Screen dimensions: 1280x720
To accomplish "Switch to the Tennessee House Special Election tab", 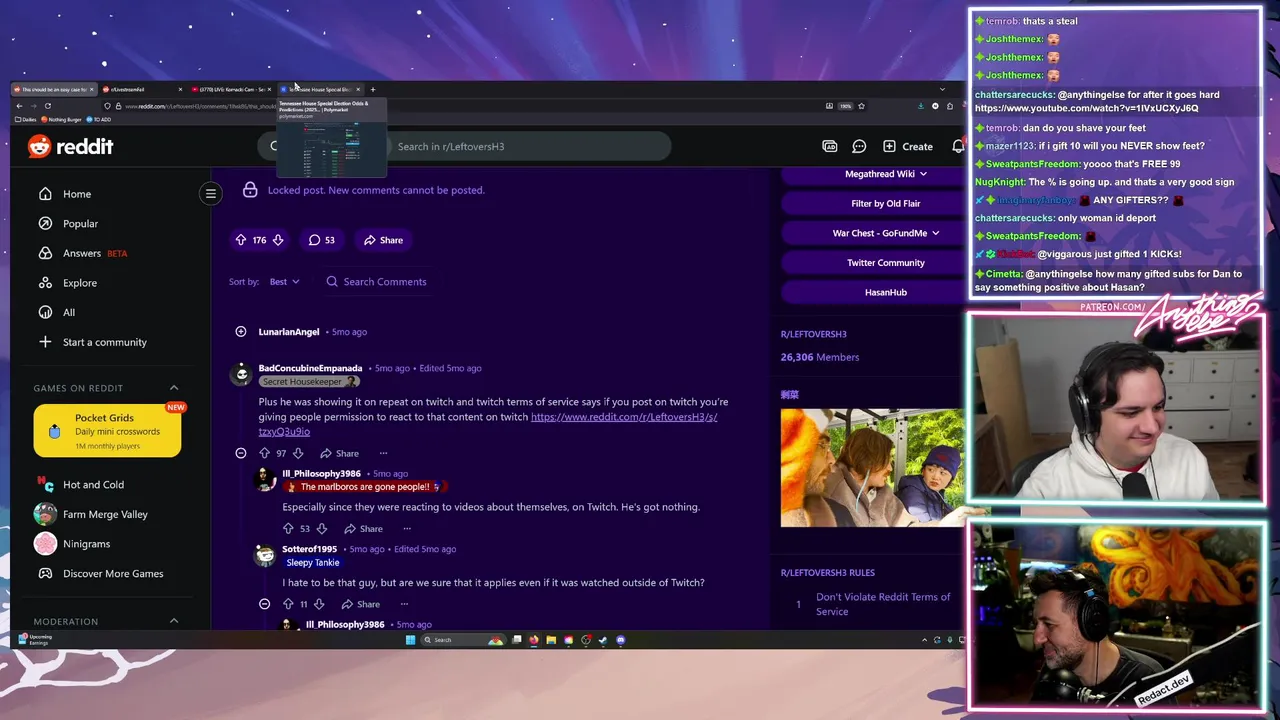I will [x=320, y=89].
